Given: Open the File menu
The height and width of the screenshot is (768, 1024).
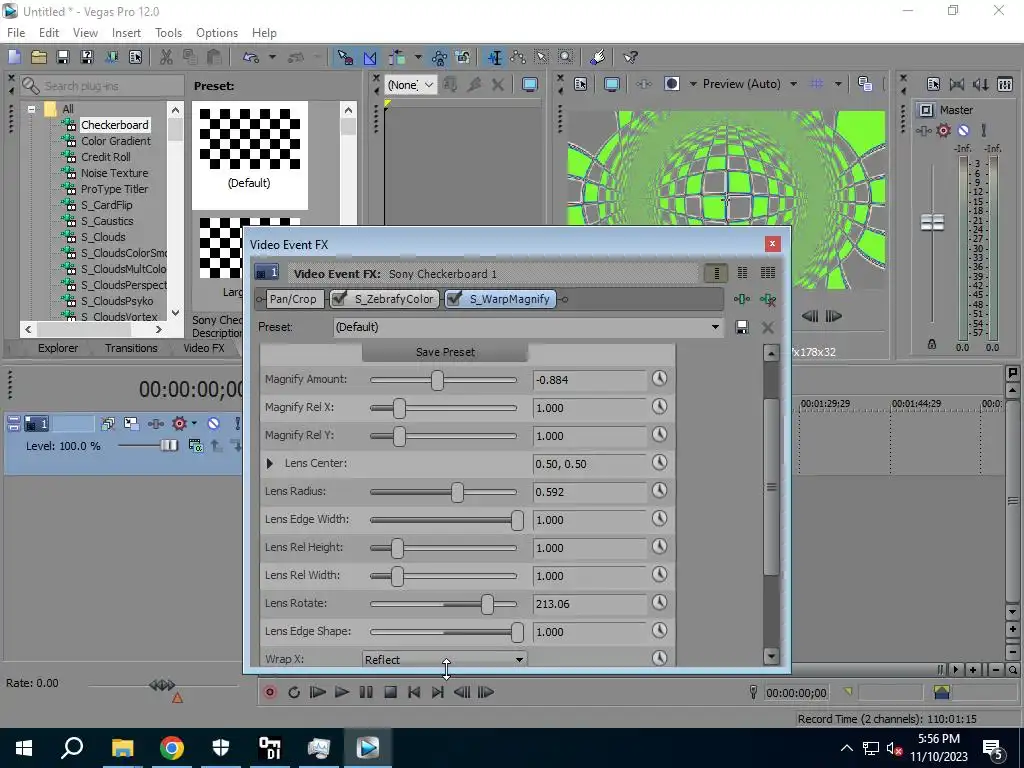Looking at the screenshot, I should coord(16,33).
